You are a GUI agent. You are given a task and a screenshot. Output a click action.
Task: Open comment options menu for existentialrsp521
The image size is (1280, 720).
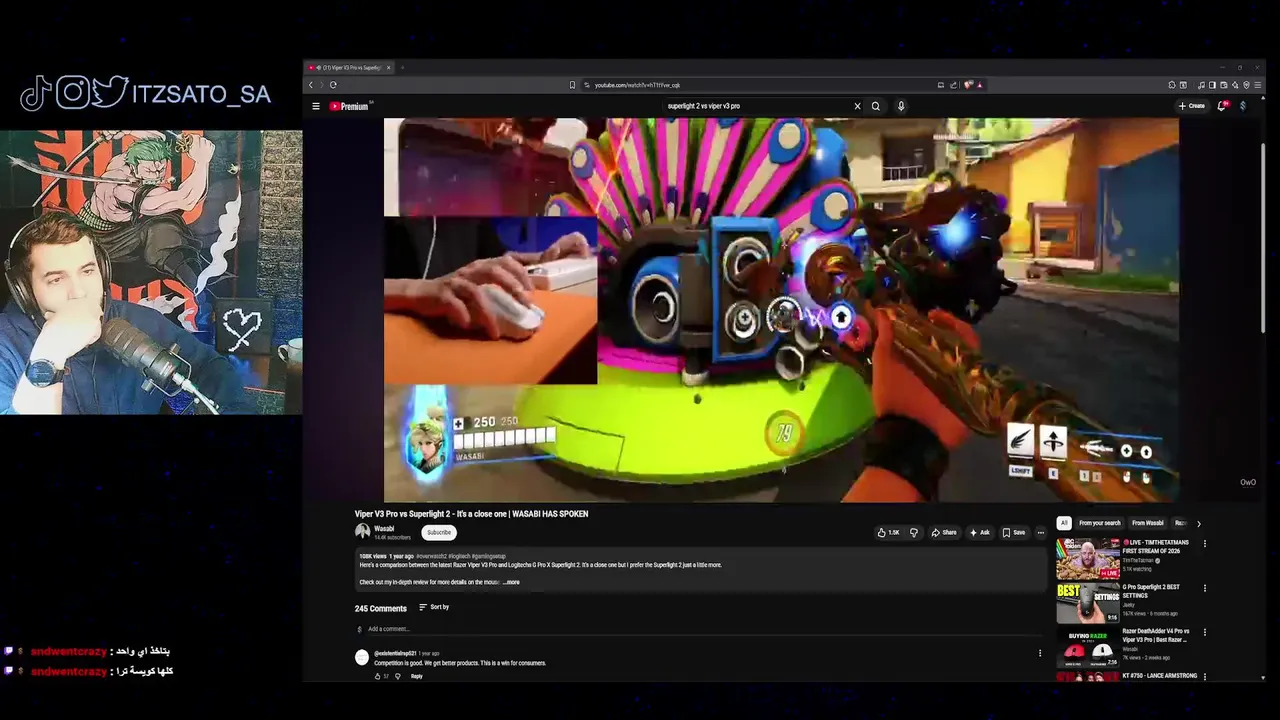coord(1040,654)
